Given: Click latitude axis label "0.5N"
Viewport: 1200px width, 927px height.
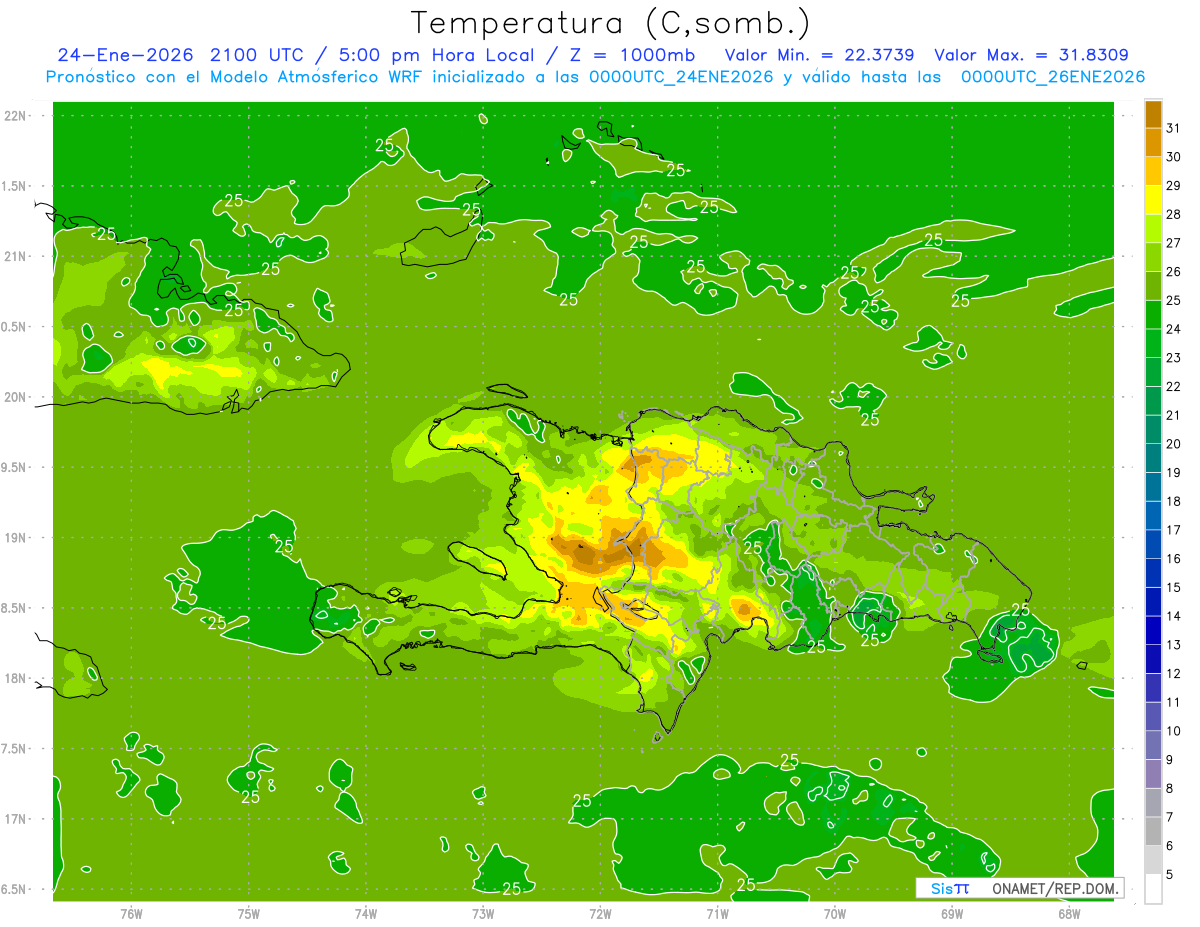Looking at the screenshot, I should 15,327.
